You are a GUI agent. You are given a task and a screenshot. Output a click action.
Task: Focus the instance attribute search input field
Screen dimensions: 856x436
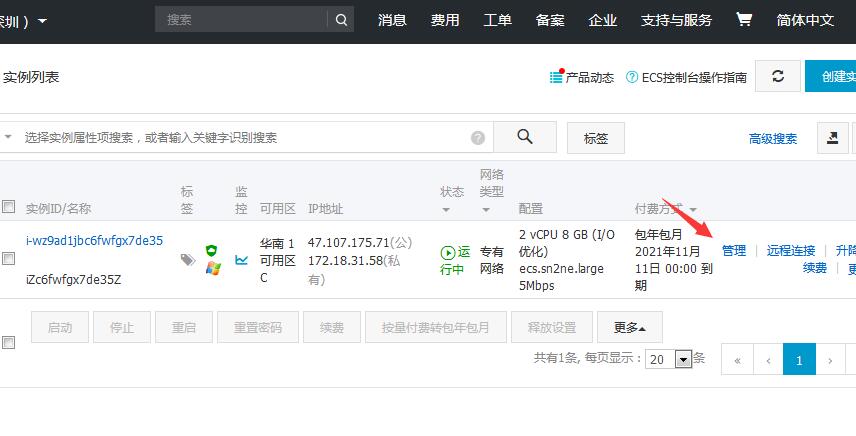tap(240, 138)
